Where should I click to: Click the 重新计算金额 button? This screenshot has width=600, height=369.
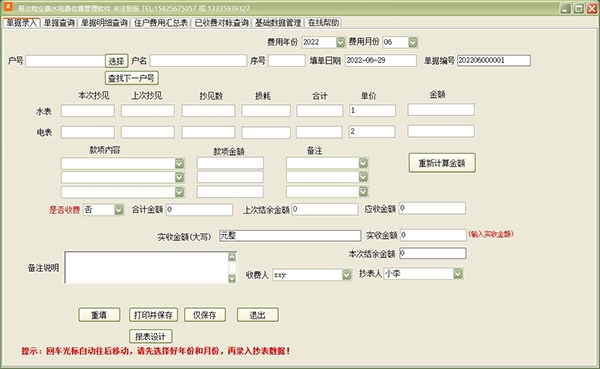click(442, 163)
